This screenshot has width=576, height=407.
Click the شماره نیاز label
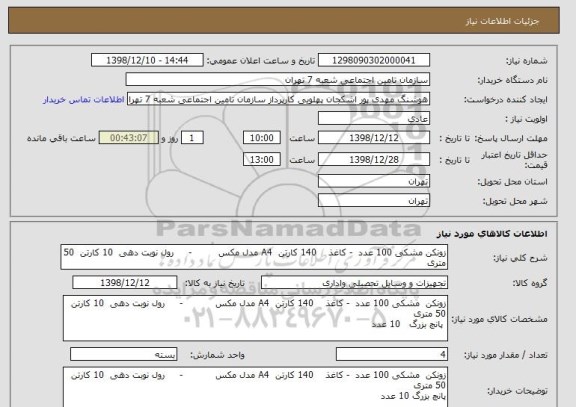point(527,61)
